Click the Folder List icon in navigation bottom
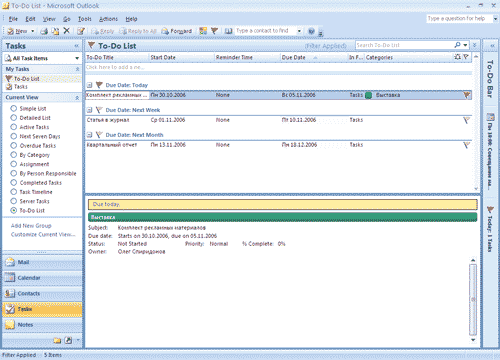 click(57, 340)
